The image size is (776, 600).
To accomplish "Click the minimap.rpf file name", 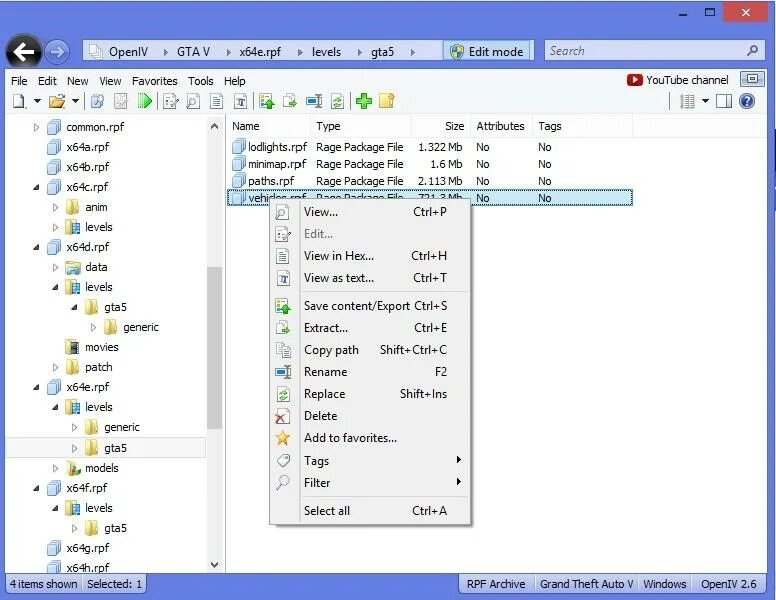I will click(x=277, y=164).
